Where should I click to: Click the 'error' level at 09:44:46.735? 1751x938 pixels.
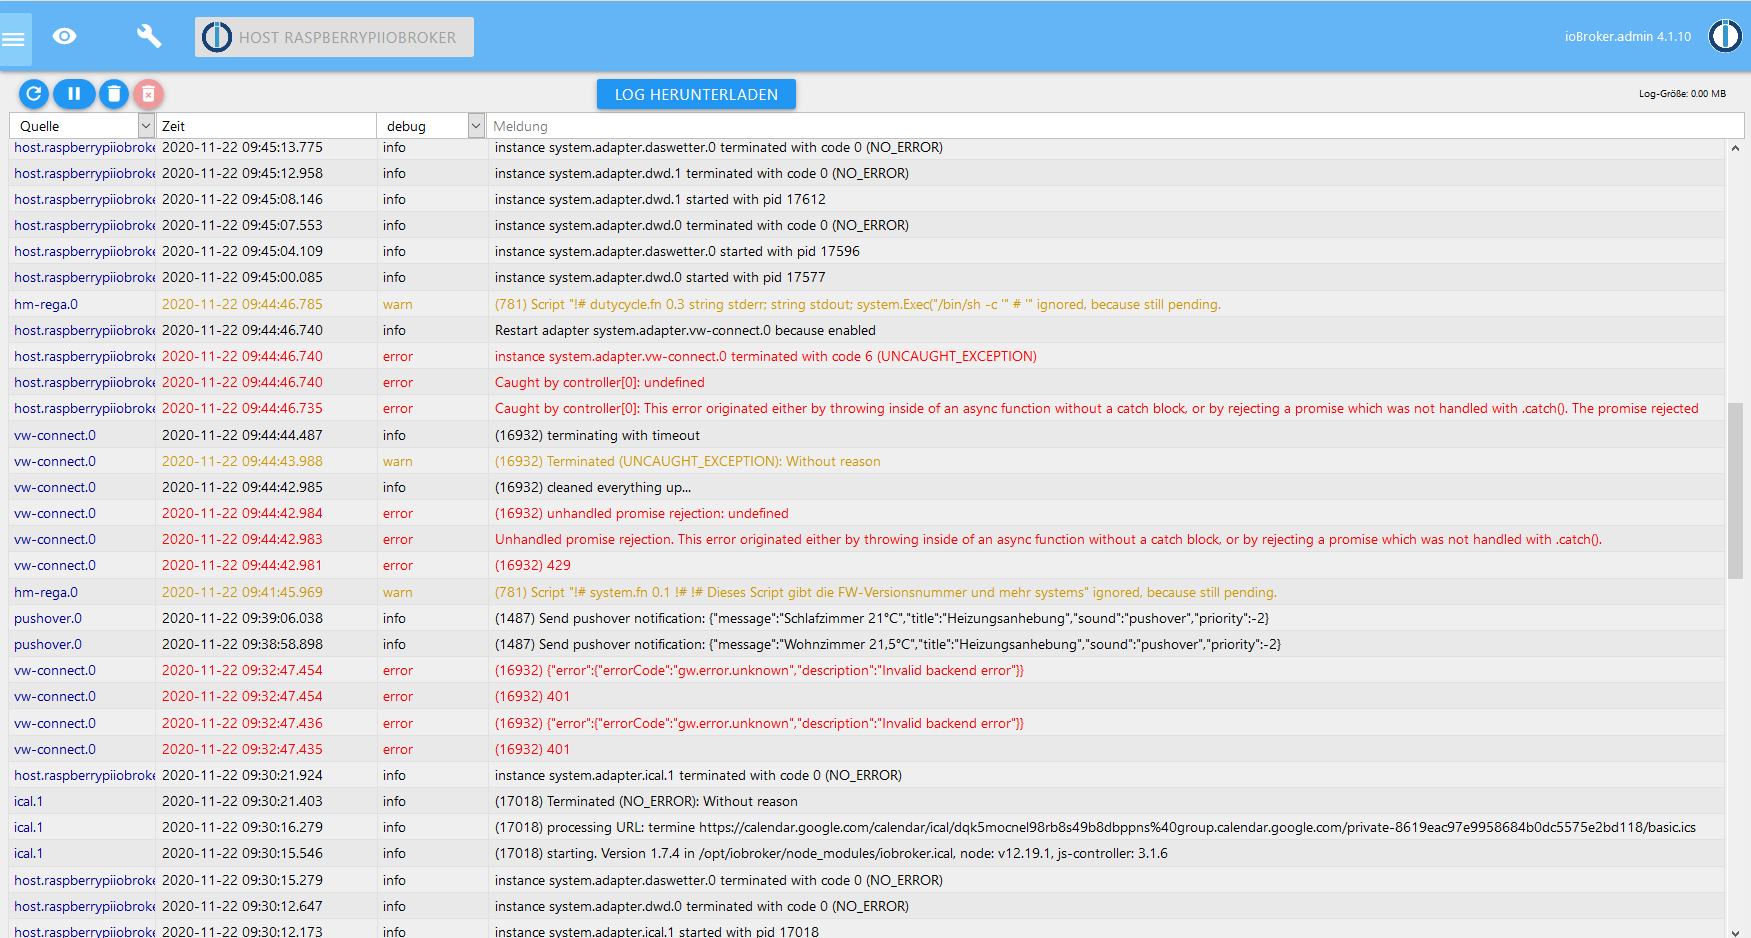coord(398,408)
